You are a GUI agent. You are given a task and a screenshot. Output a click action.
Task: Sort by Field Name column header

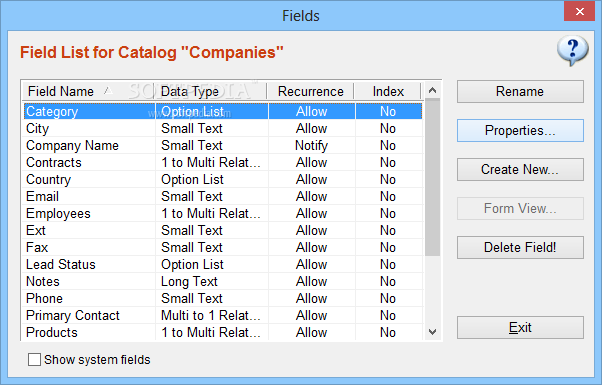(x=88, y=91)
